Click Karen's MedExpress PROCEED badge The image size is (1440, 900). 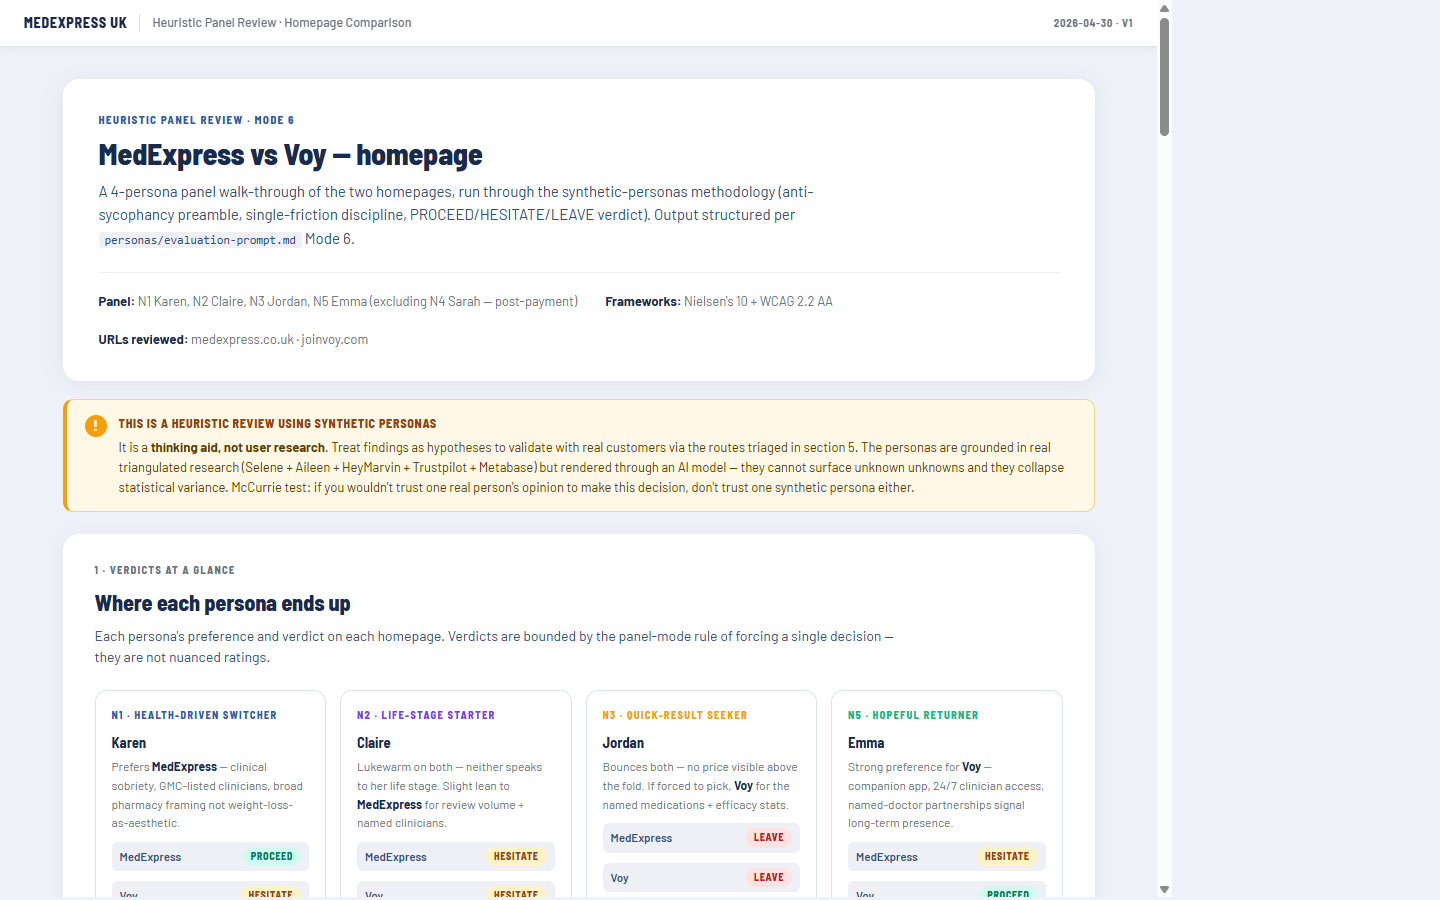point(272,857)
